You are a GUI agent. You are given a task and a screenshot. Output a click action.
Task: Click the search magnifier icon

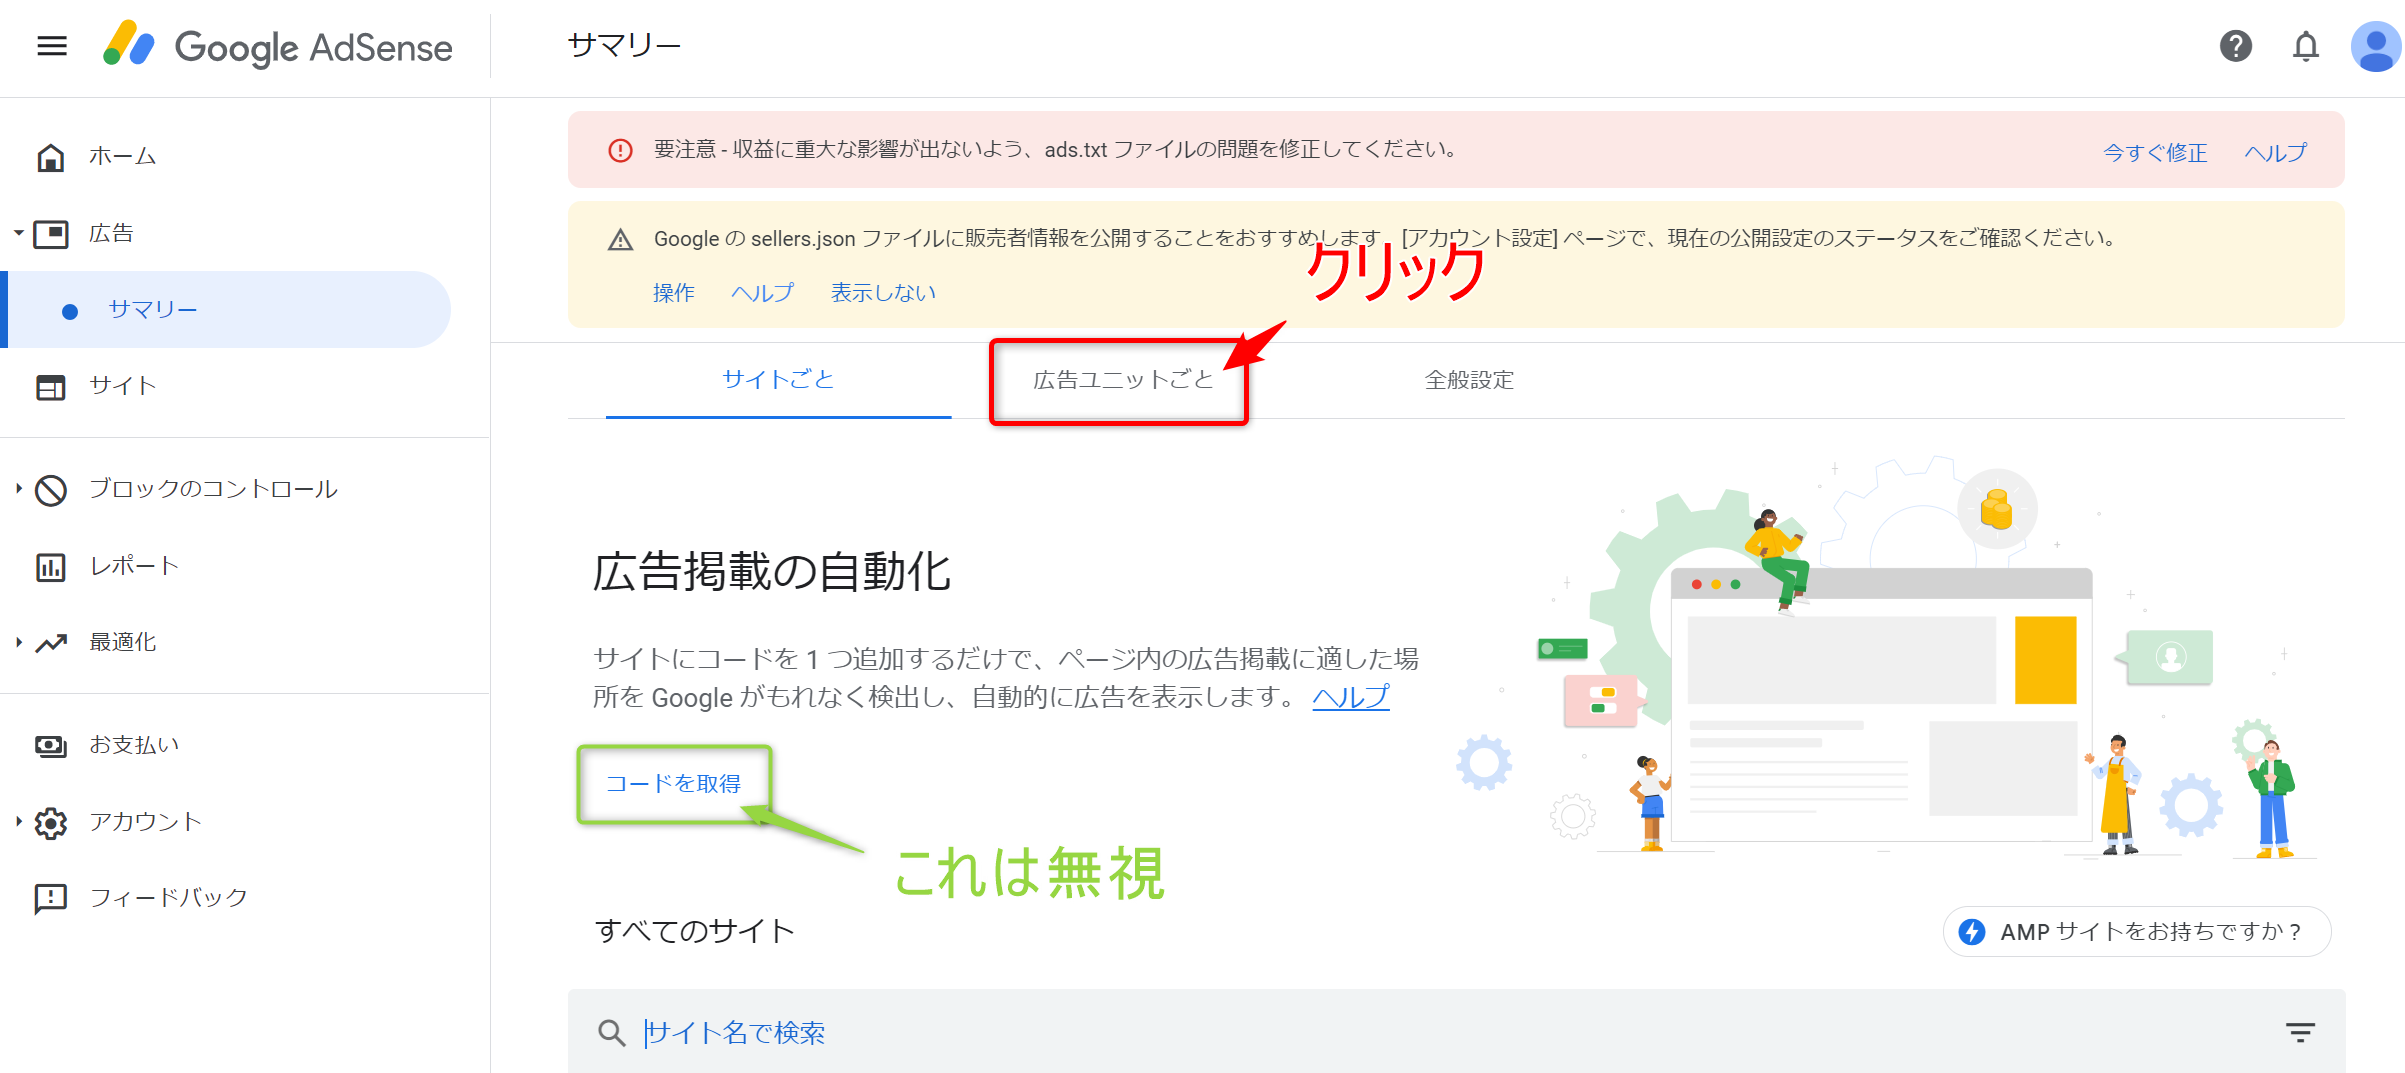point(611,1032)
